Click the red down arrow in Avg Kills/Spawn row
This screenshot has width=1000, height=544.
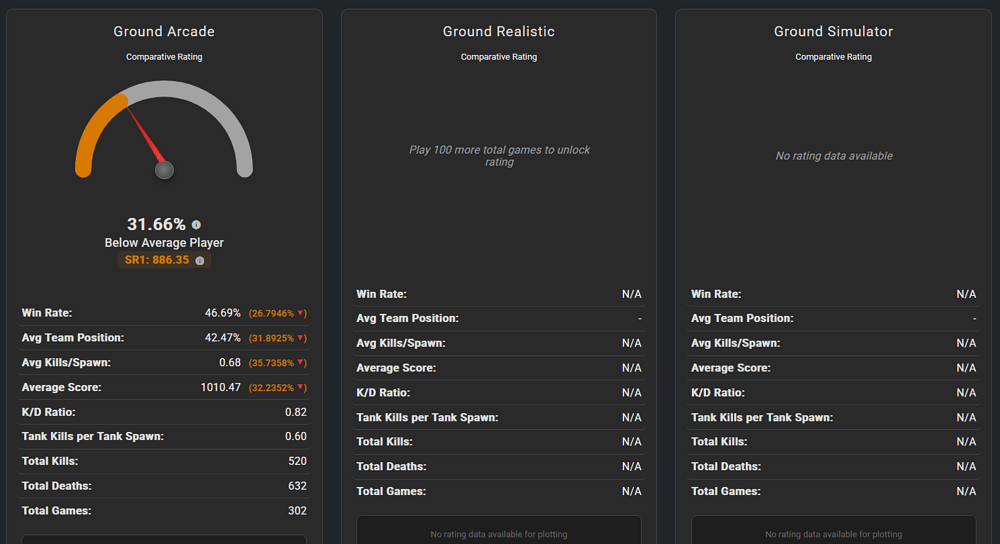point(302,363)
